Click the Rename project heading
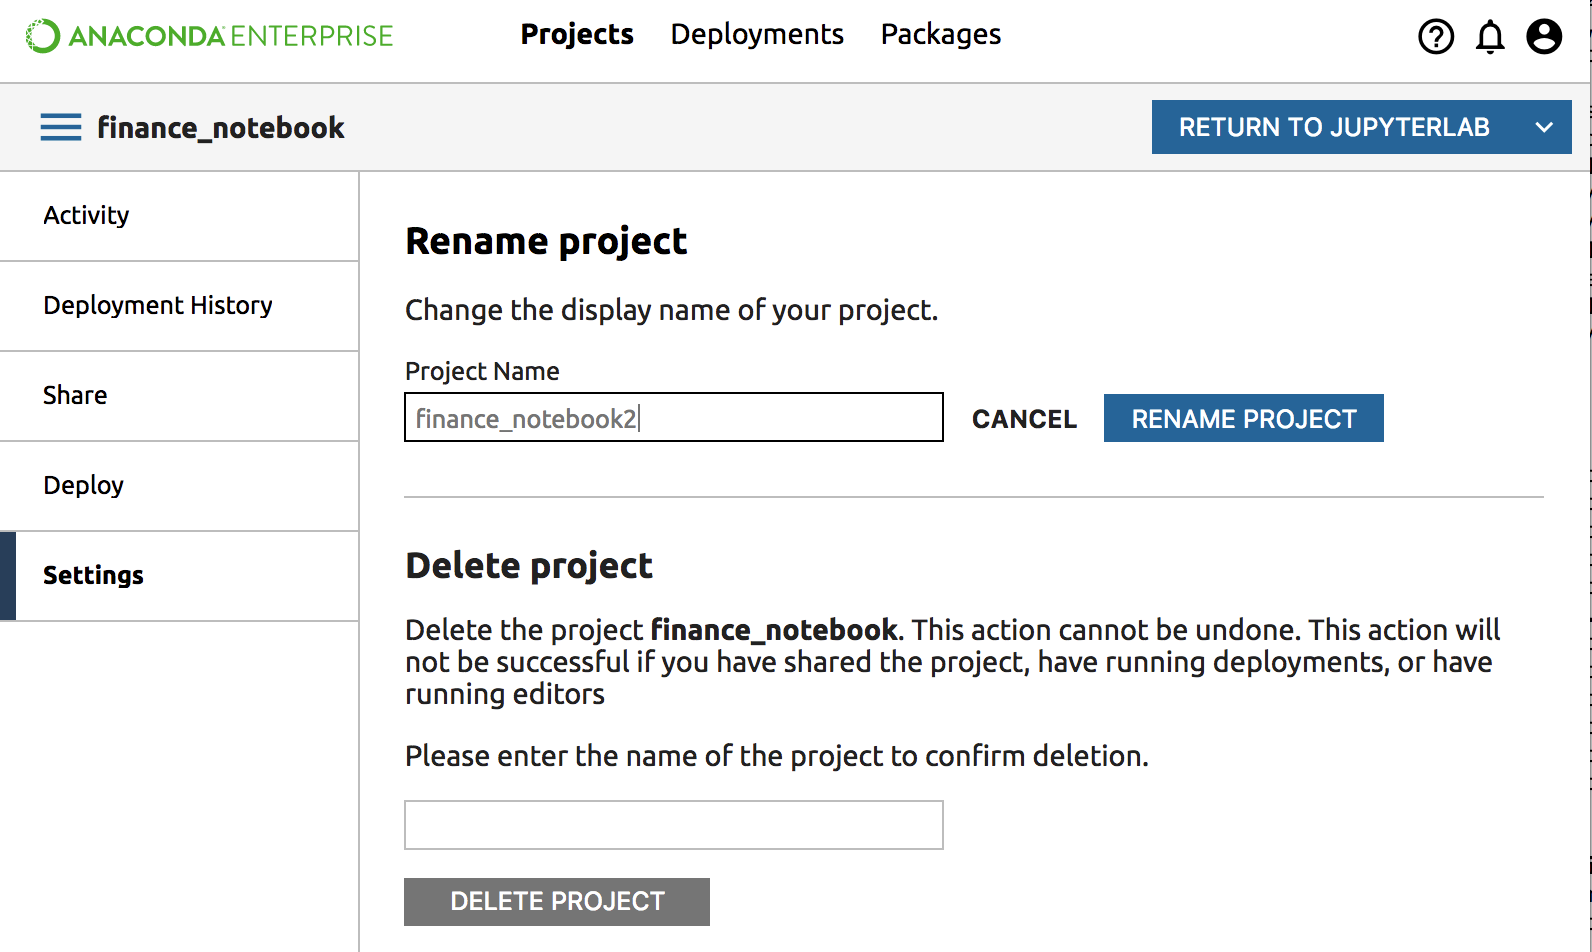1592x952 pixels. [x=546, y=242]
